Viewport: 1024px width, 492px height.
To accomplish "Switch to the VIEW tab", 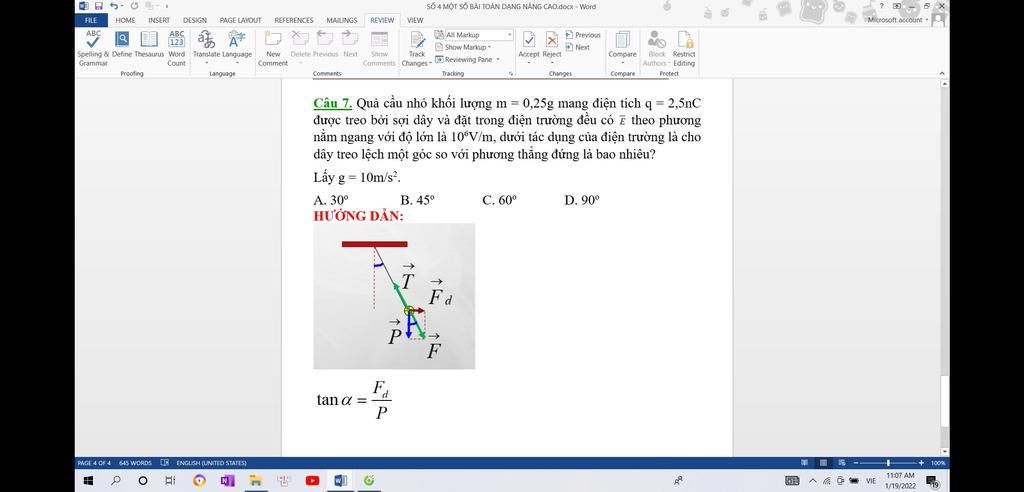I will point(415,20).
